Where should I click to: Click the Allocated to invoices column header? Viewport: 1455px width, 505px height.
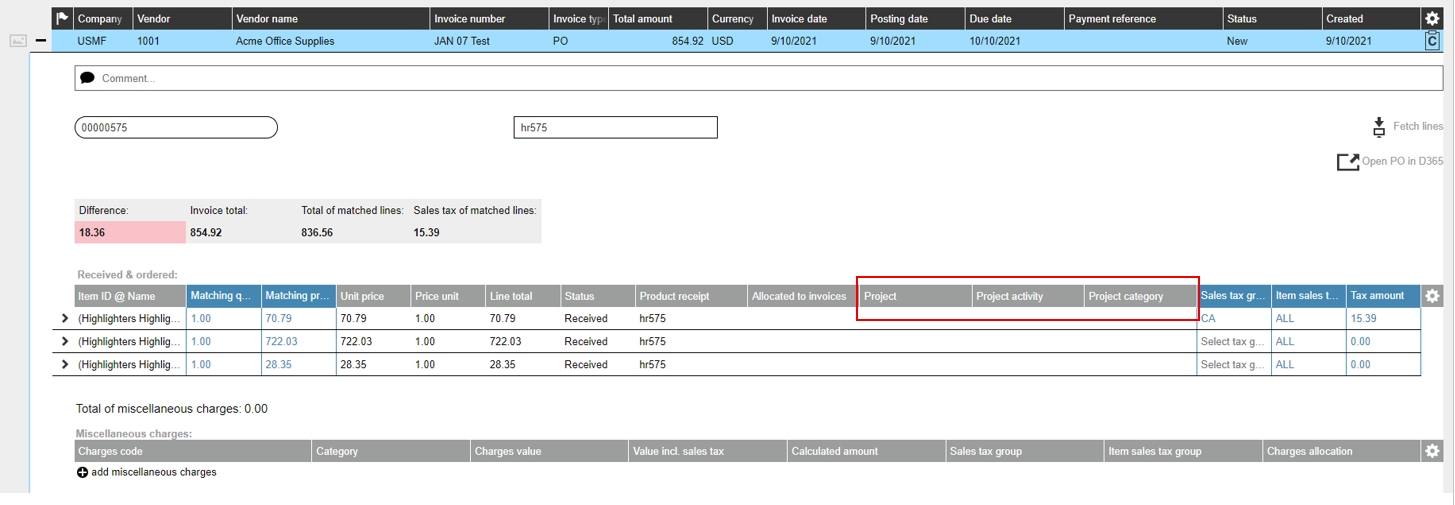tap(803, 296)
